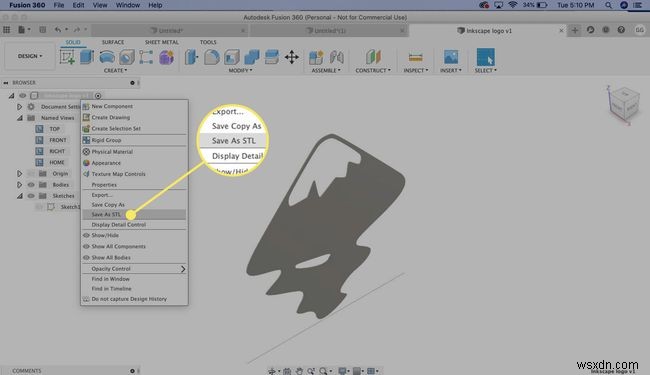Collapse the Named Views folder

tap(19, 118)
